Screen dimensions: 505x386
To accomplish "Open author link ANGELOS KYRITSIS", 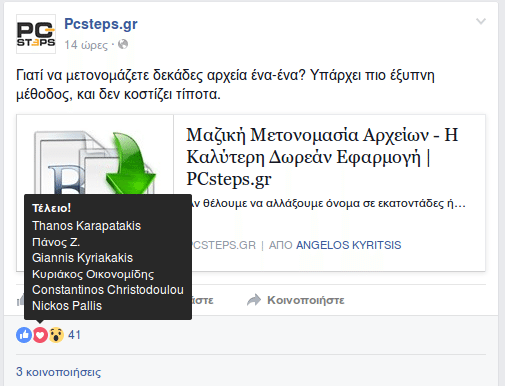I will pos(349,245).
